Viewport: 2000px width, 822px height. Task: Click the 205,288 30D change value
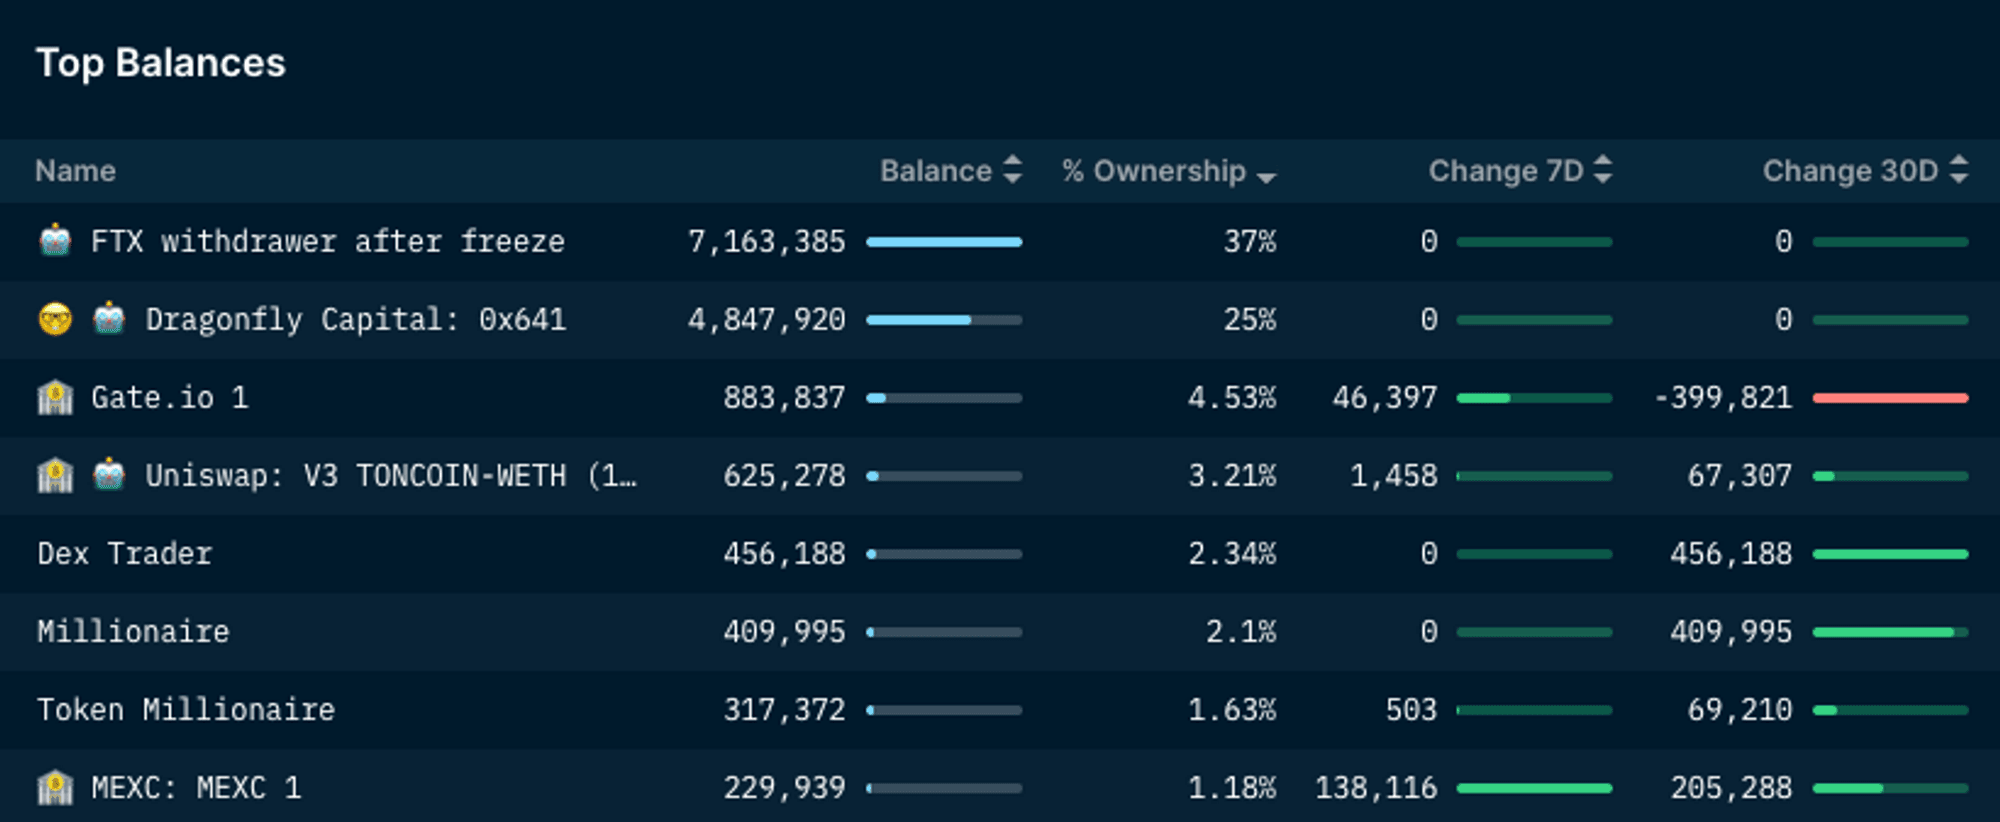(1732, 787)
